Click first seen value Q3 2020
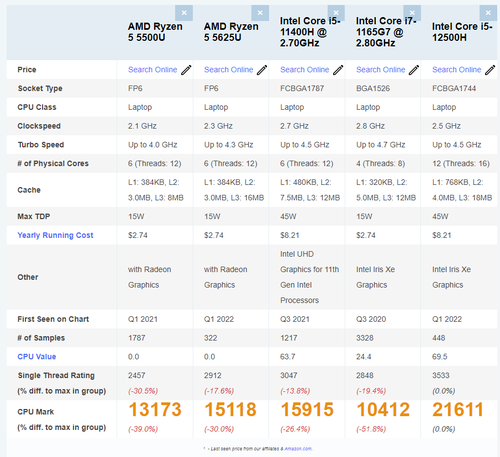 (x=371, y=319)
